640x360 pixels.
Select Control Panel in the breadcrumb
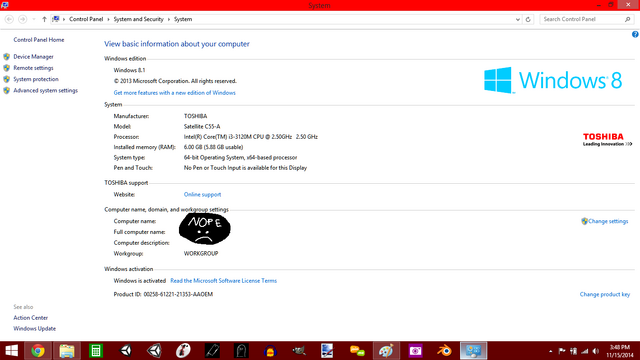tap(86, 19)
